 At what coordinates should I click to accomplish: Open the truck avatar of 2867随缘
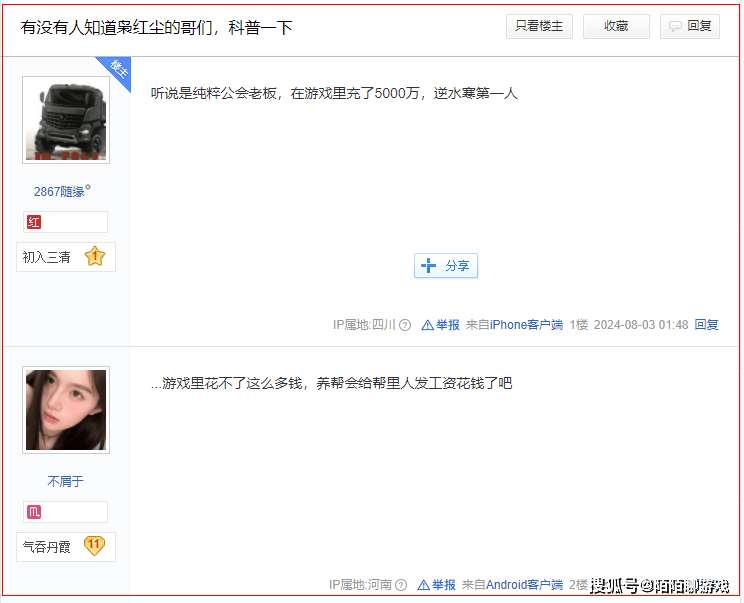pyautogui.click(x=66, y=120)
